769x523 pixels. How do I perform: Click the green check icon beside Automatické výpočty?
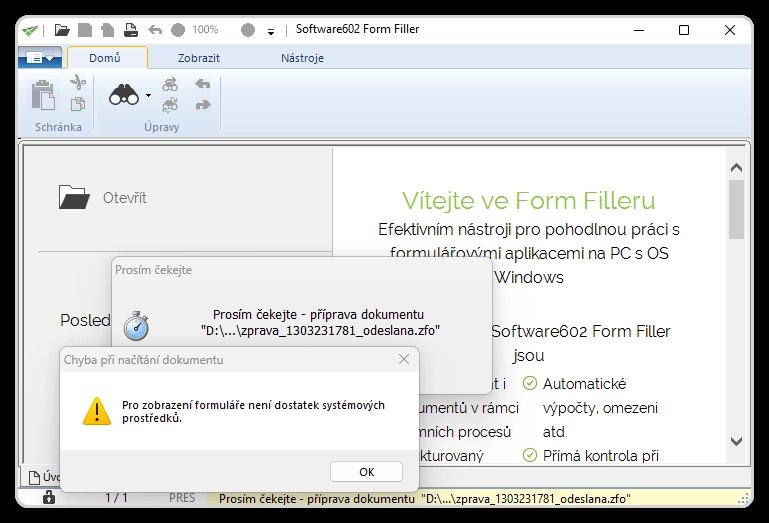(x=530, y=383)
